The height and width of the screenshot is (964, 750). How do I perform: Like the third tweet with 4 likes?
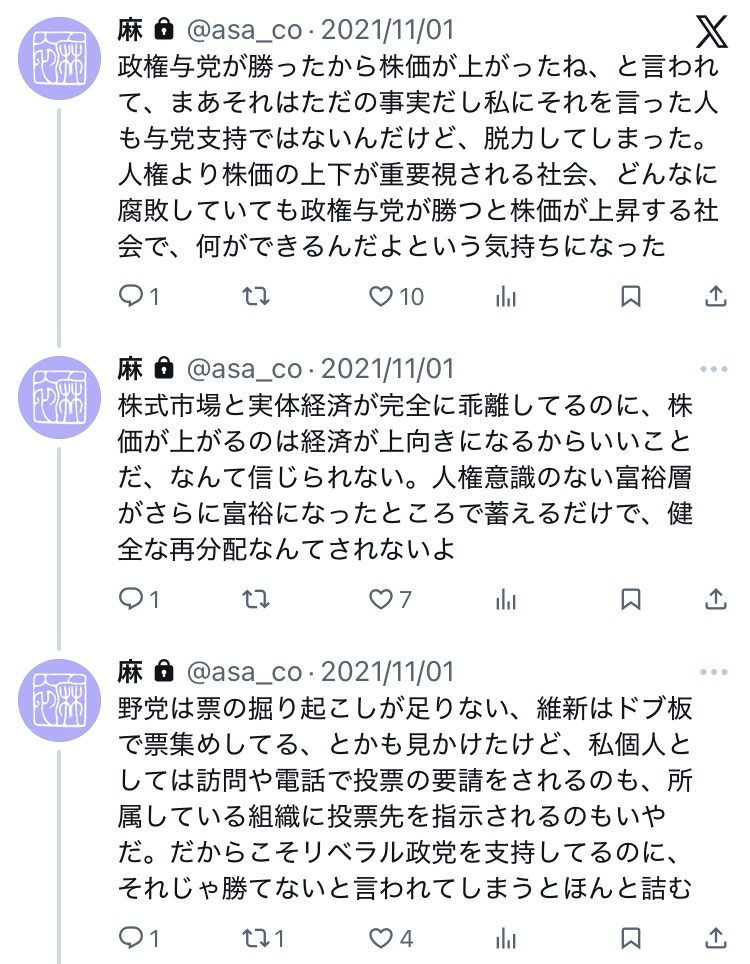click(381, 938)
